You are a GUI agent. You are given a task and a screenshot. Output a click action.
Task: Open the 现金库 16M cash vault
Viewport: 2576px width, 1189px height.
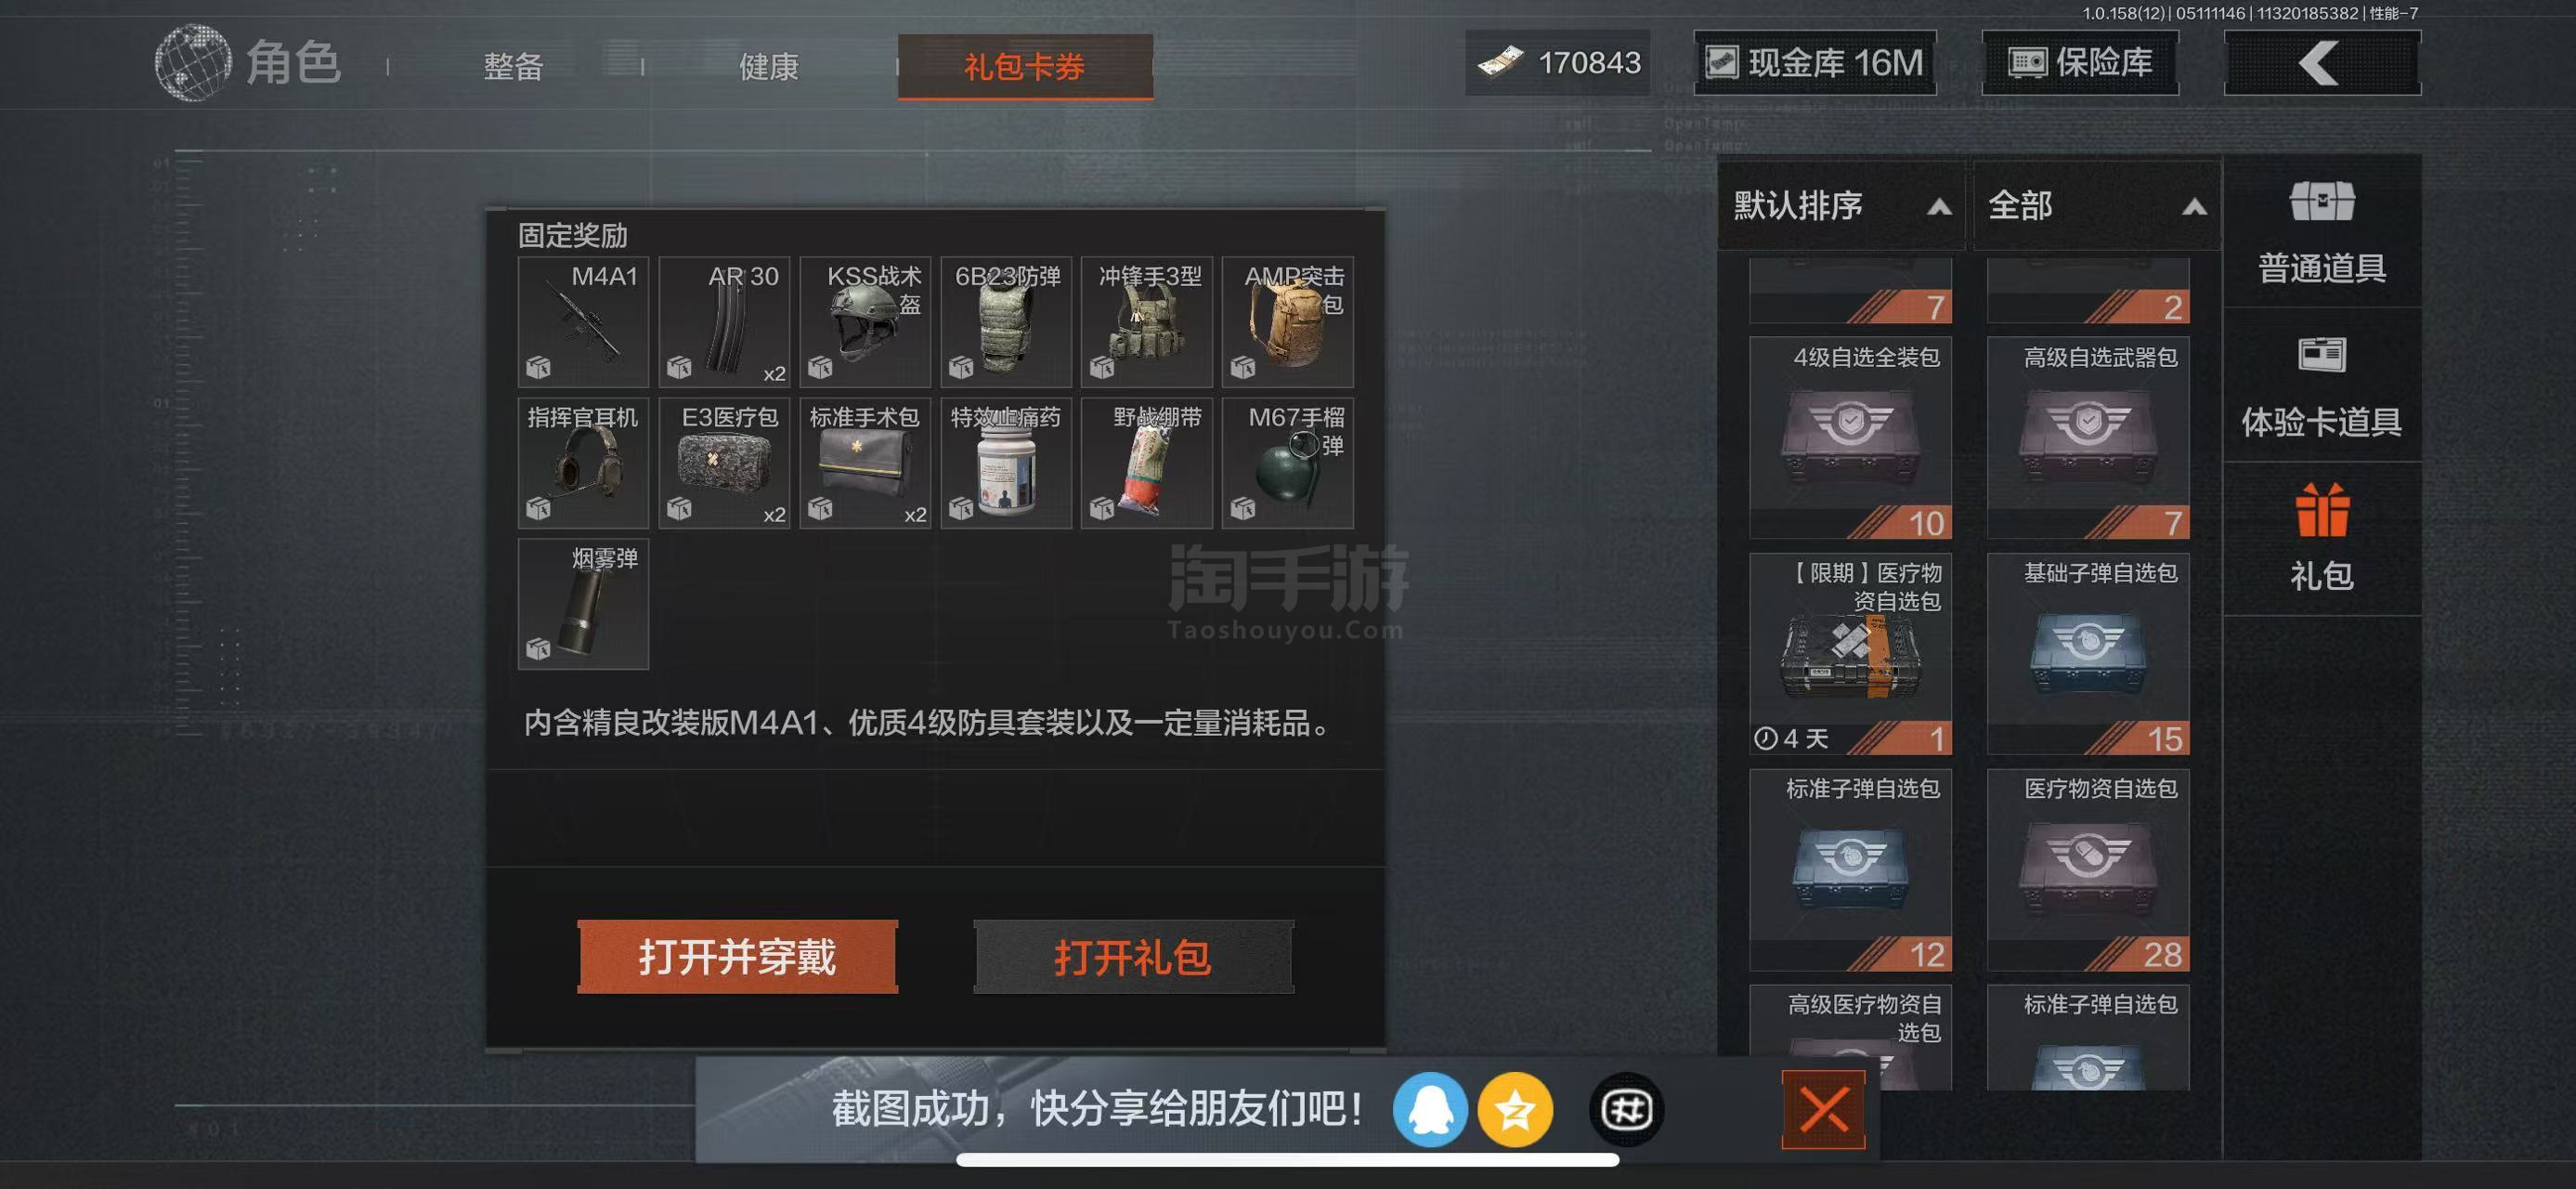coord(1814,63)
